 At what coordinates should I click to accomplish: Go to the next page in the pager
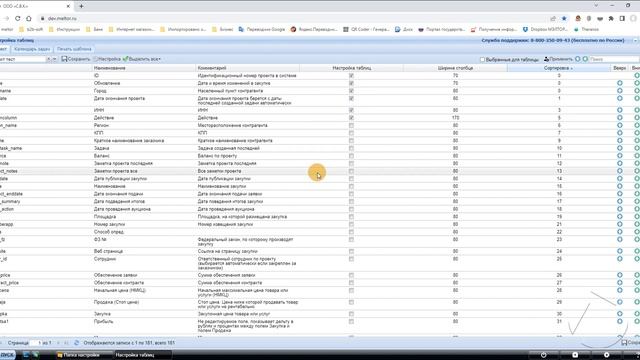coord(58,343)
